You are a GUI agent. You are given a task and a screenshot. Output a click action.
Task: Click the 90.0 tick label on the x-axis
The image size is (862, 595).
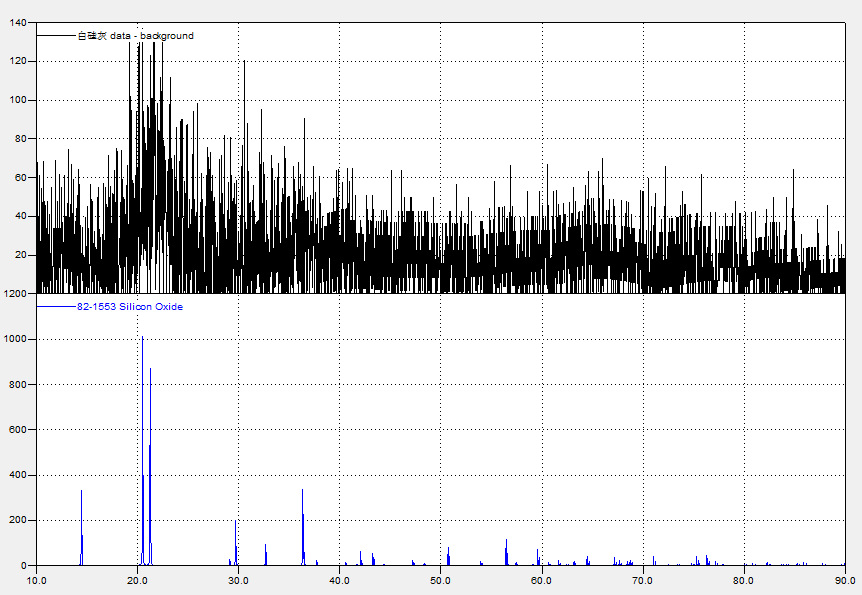pos(845,581)
